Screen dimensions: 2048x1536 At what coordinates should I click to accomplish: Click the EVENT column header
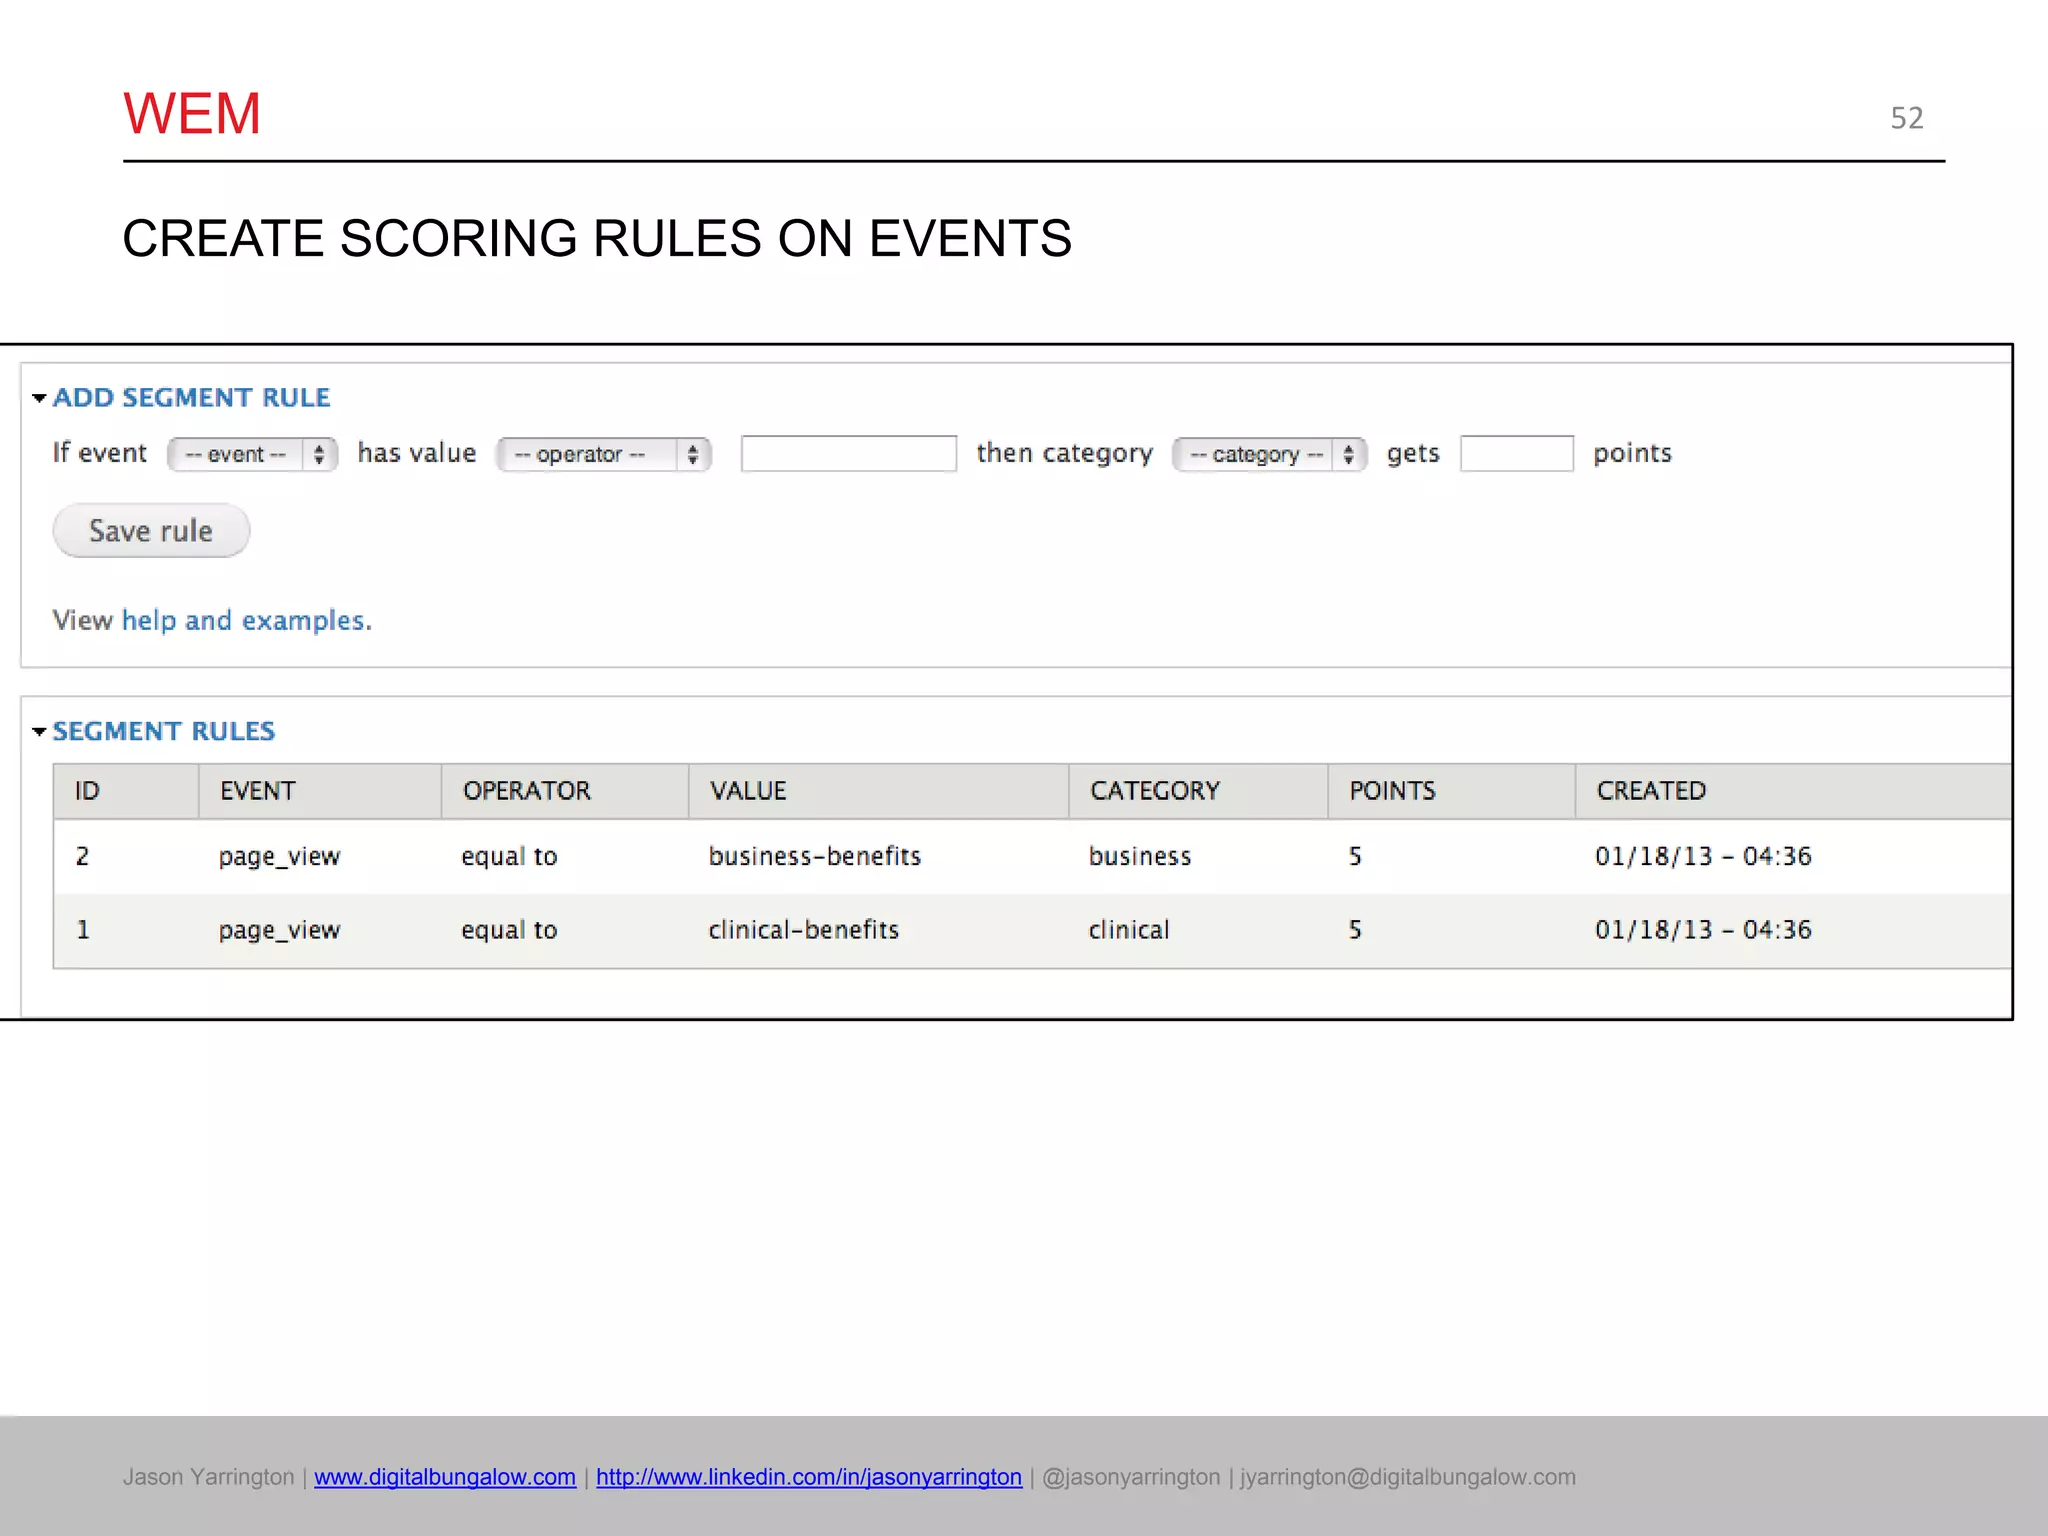[320, 791]
